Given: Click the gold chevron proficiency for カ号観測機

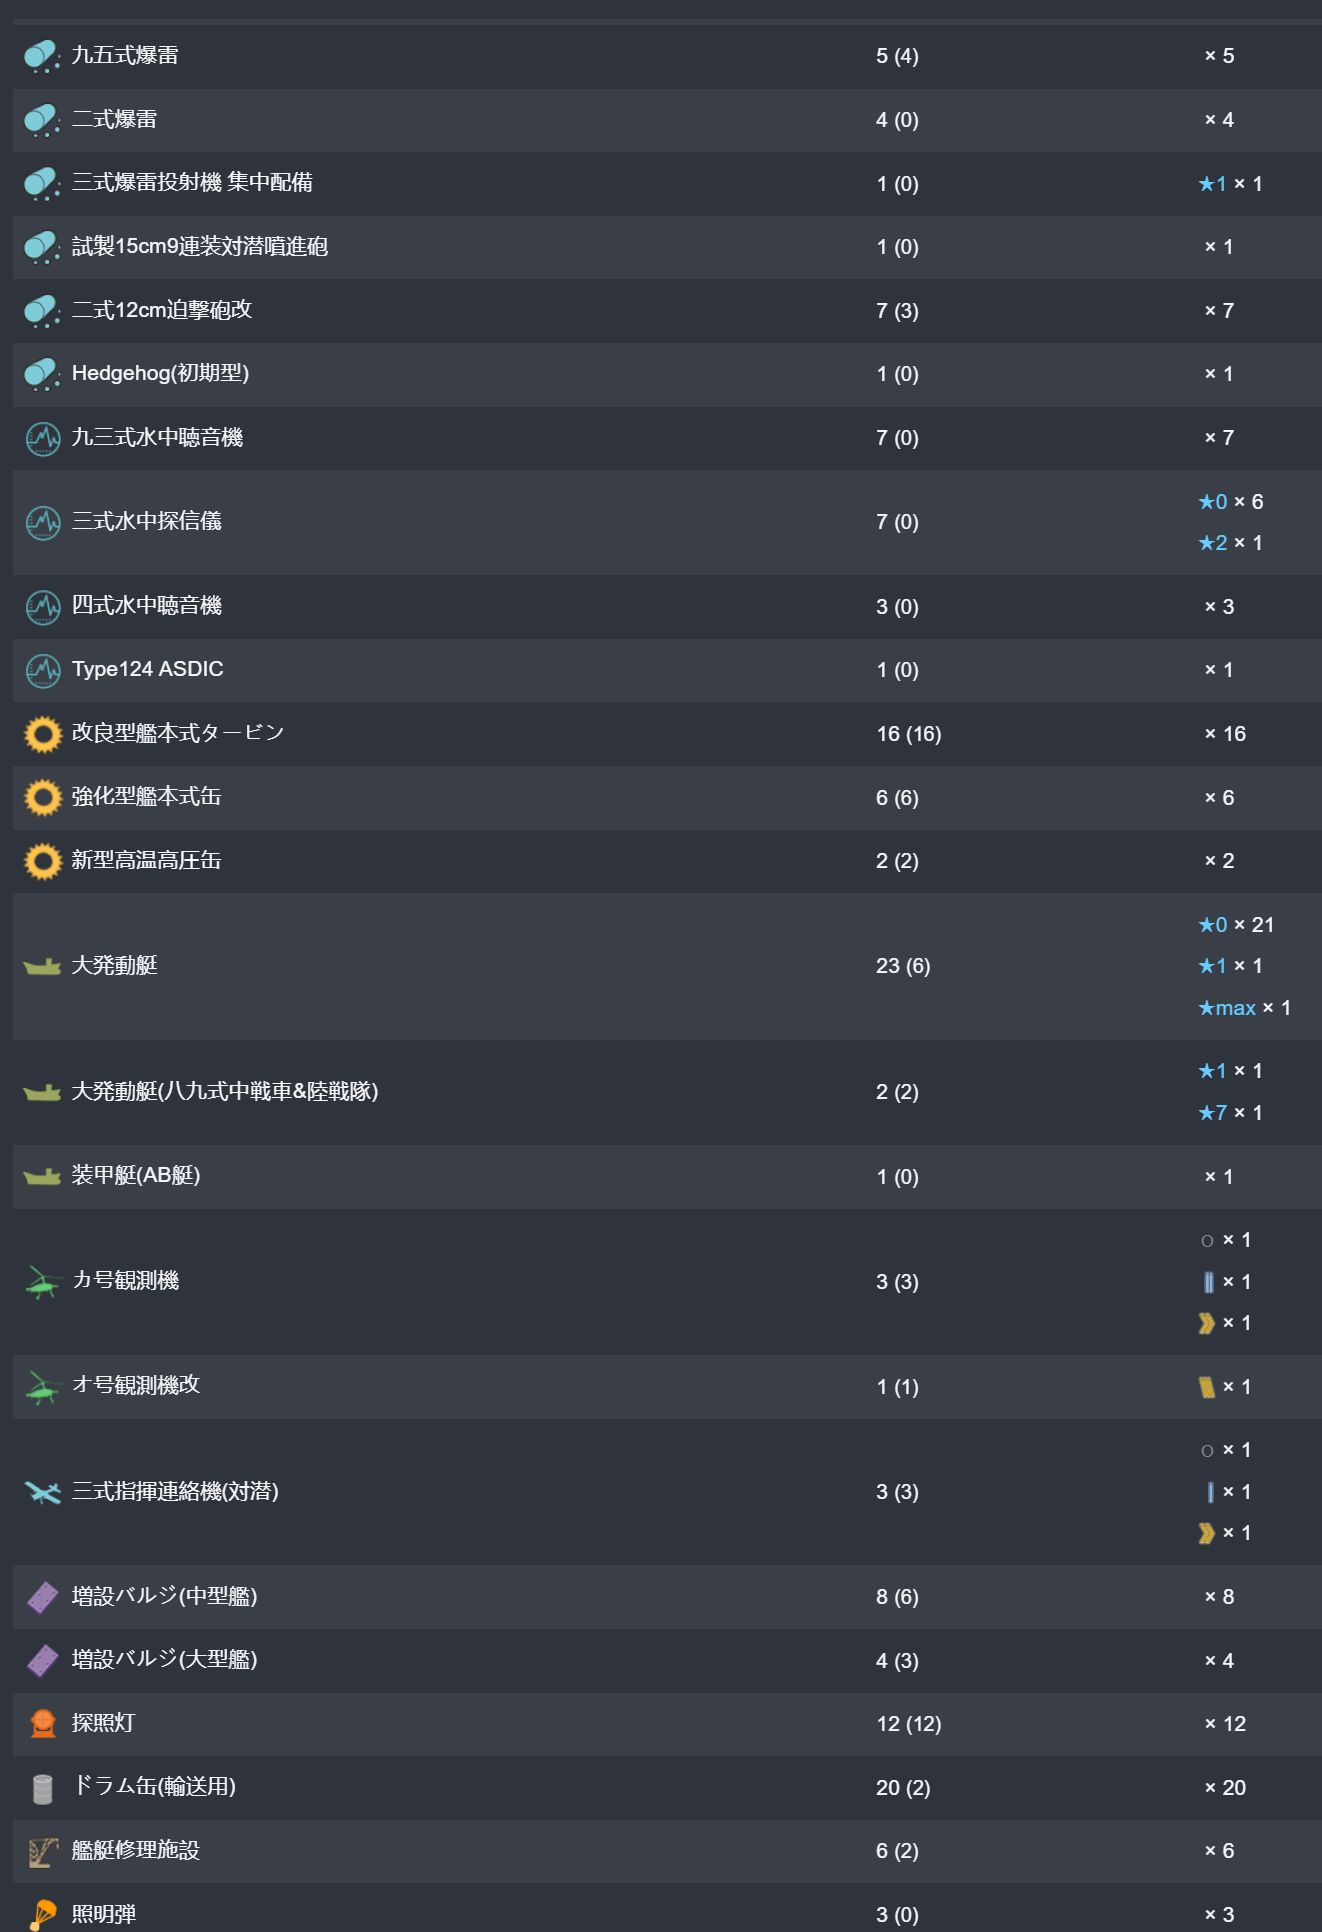Looking at the screenshot, I should tap(1207, 1323).
